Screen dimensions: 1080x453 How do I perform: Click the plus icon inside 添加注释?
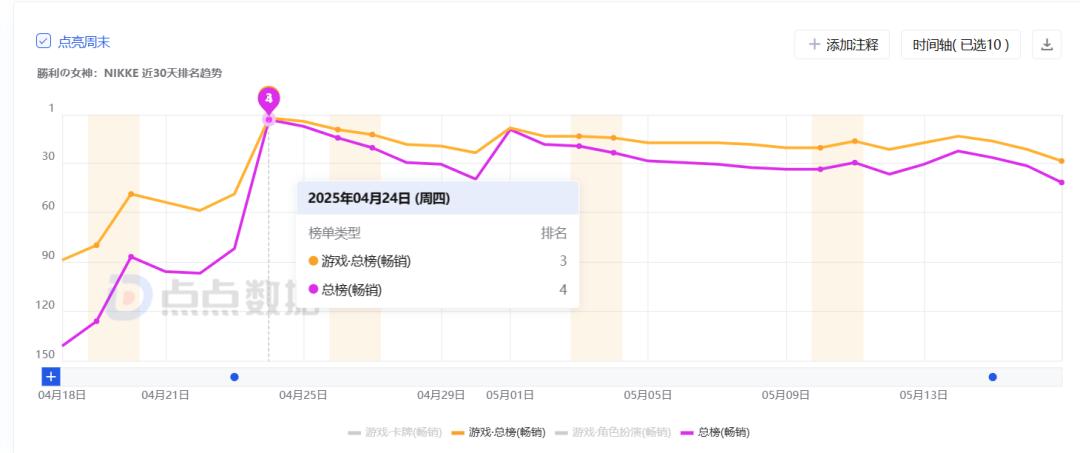(814, 45)
